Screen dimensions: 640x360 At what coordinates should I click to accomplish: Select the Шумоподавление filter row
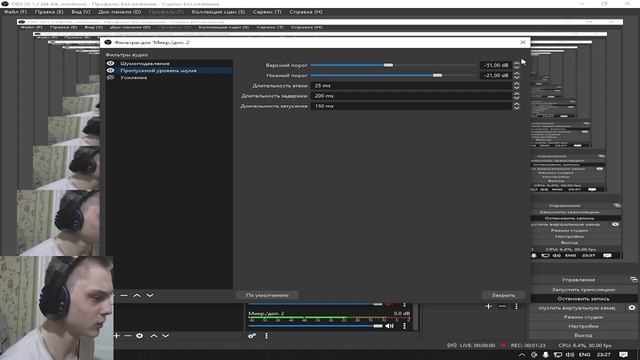169,64
